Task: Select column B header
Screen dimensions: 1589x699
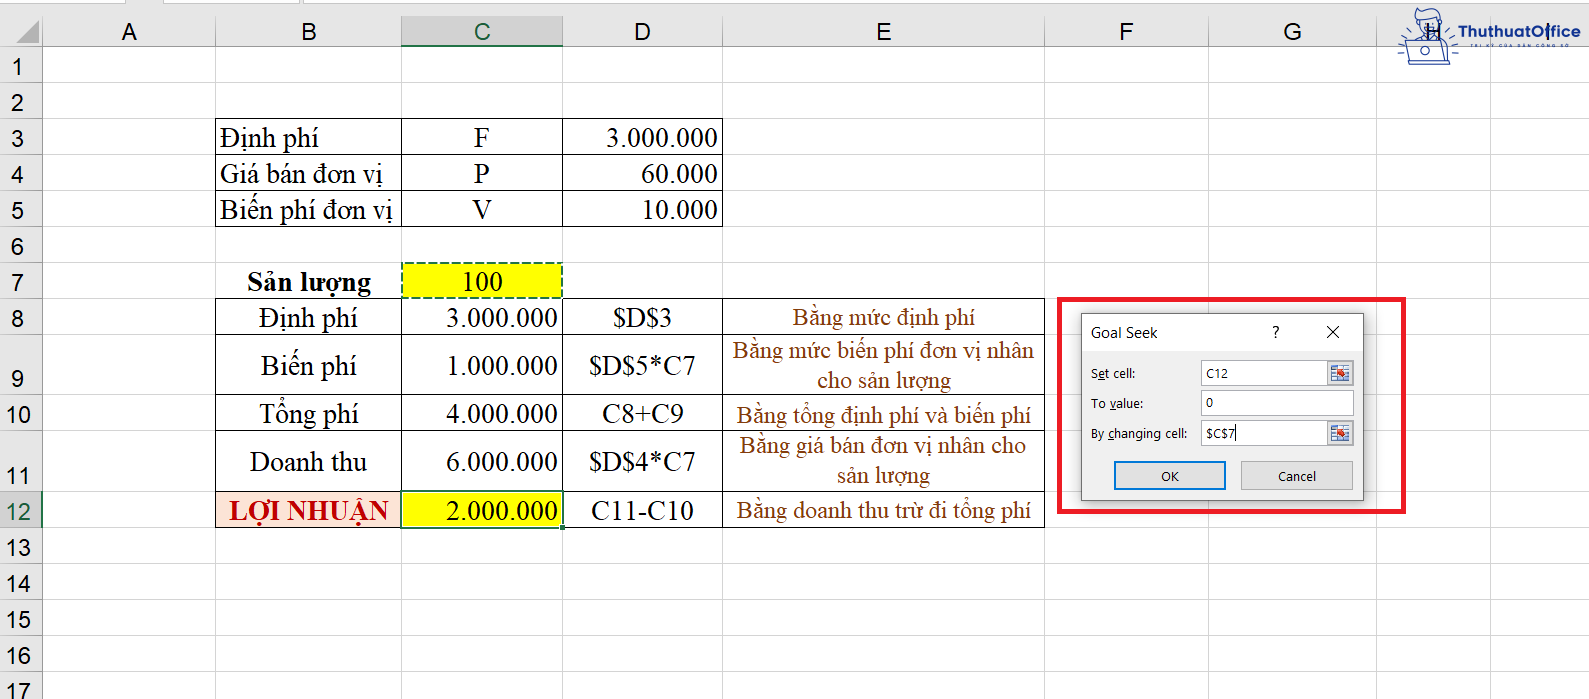Action: pos(309,32)
